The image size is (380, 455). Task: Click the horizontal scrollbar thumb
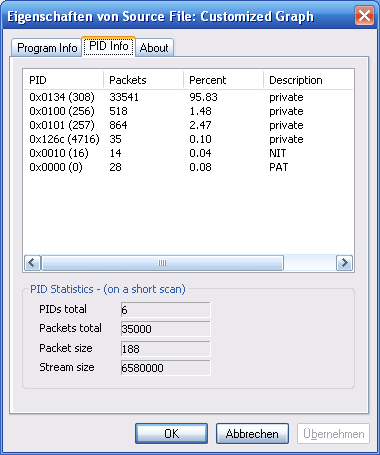pyautogui.click(x=162, y=263)
